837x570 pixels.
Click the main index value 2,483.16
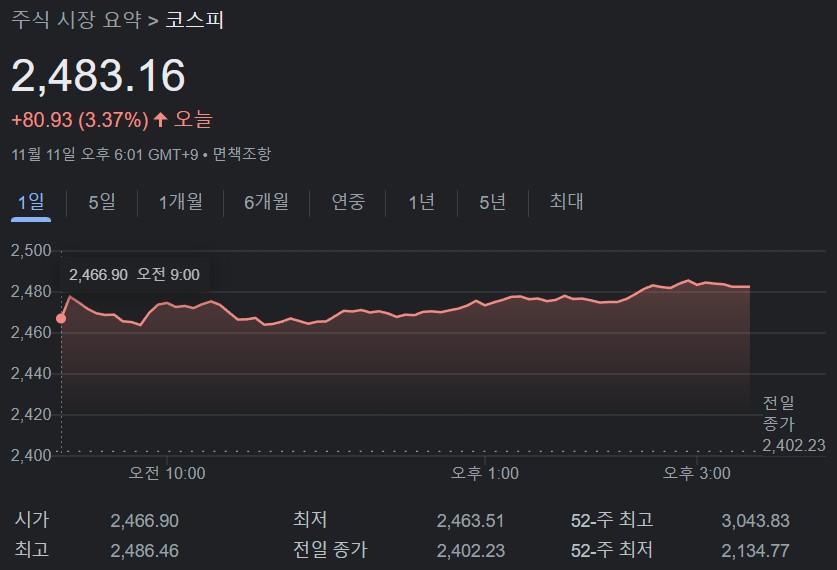pos(98,76)
